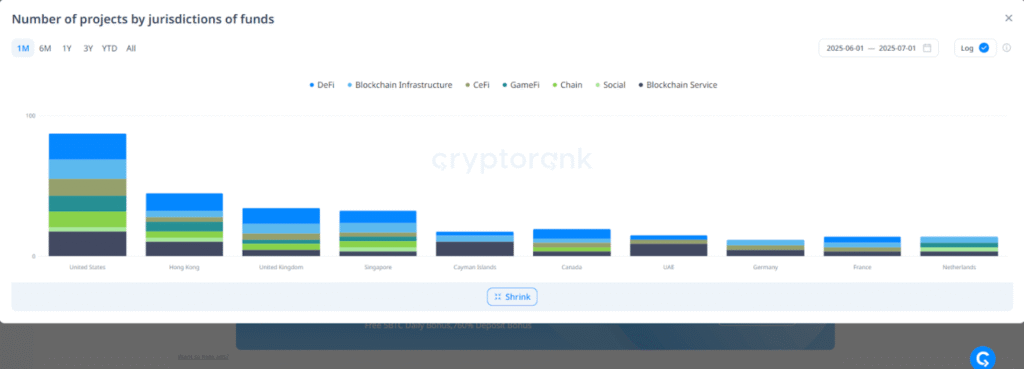
Task: Hide the Chain legend series
Action: 567,85
